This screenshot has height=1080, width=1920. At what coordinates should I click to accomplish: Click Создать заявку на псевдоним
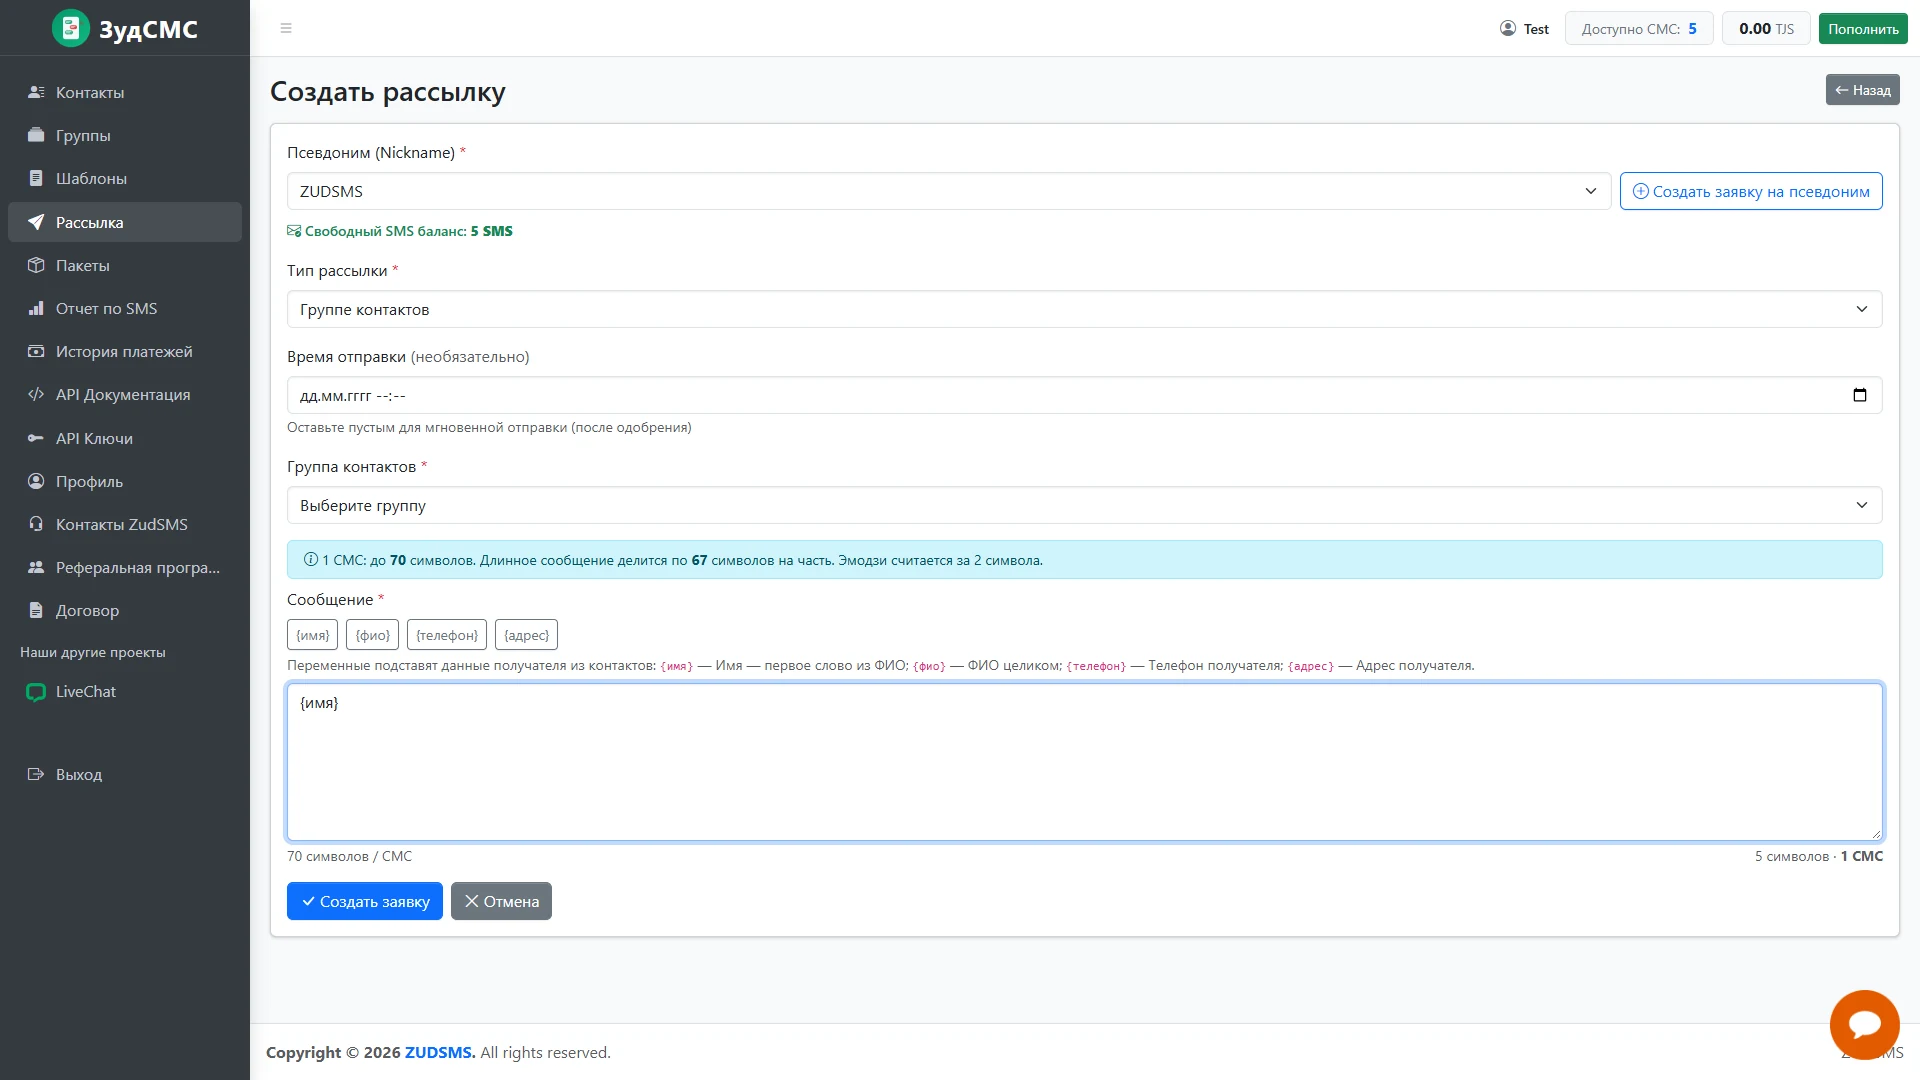pos(1751,191)
